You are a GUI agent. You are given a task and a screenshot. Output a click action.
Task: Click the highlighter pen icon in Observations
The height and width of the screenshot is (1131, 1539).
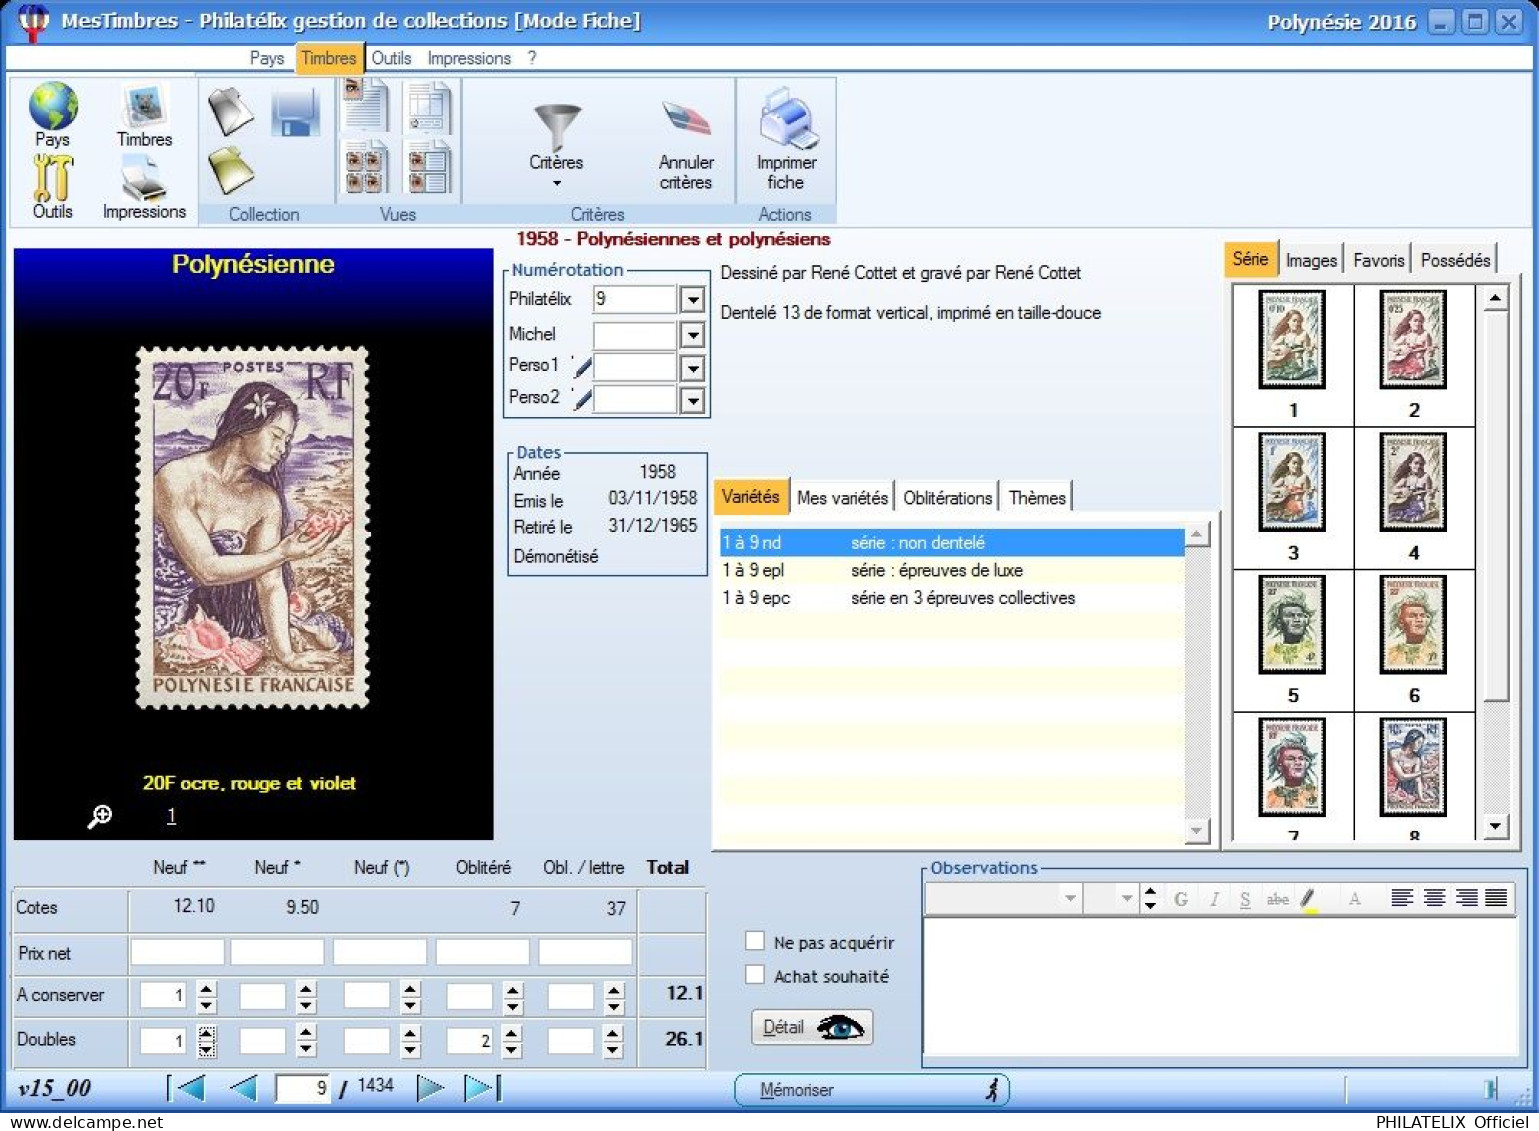coord(1308,899)
